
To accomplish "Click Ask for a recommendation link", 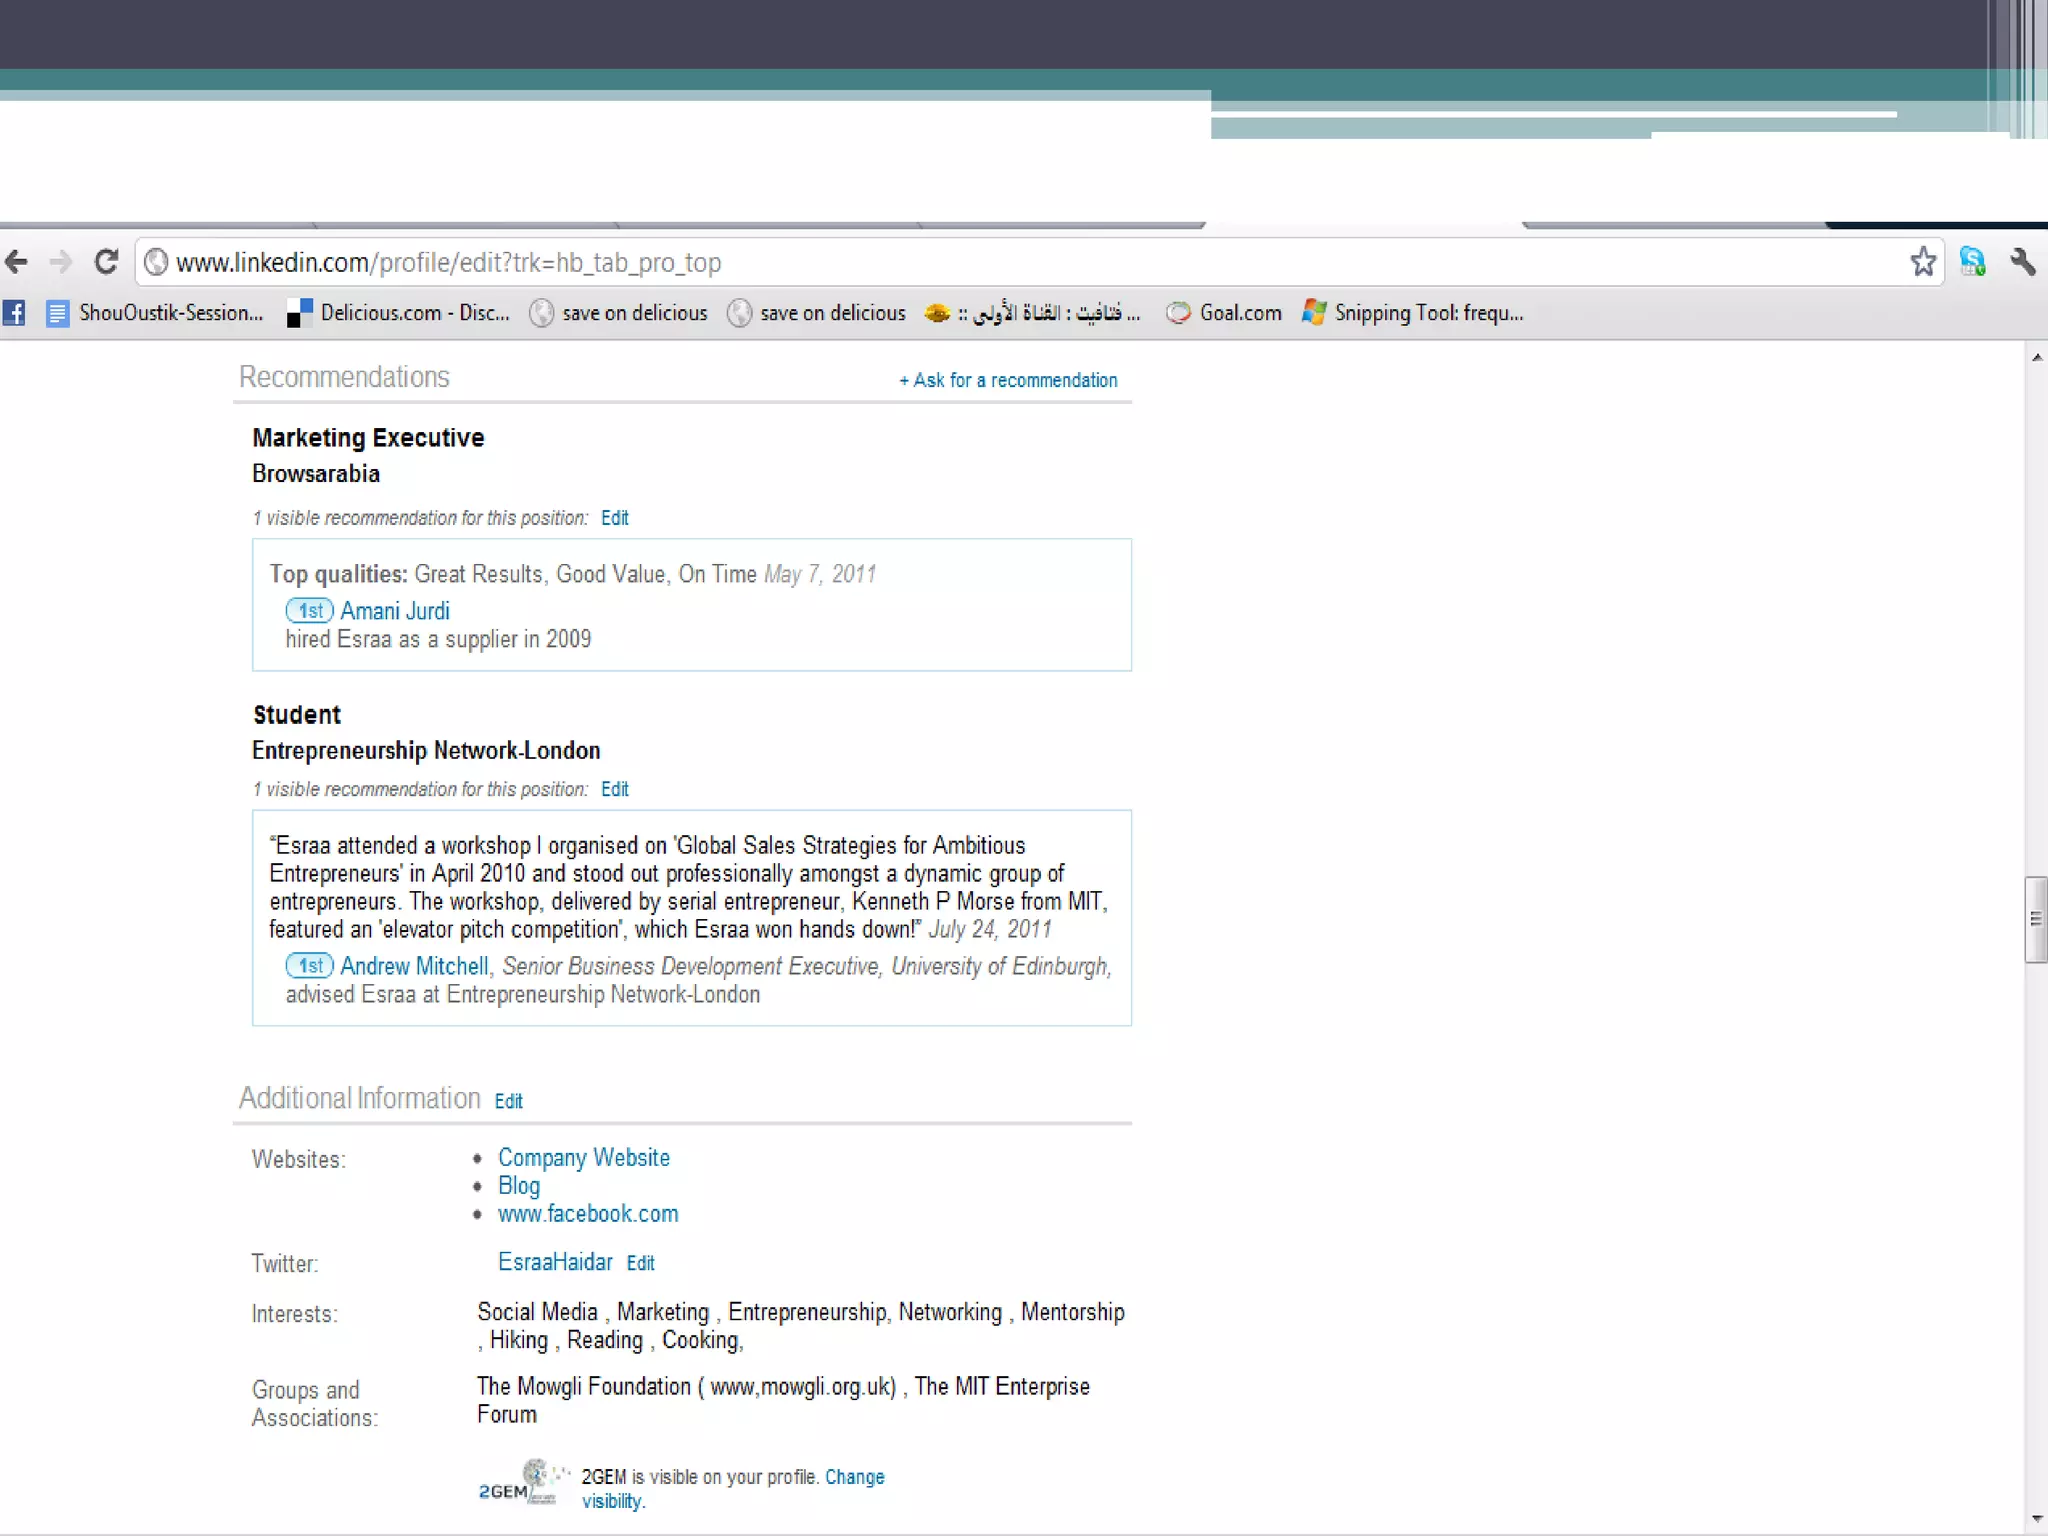I will (x=1008, y=380).
